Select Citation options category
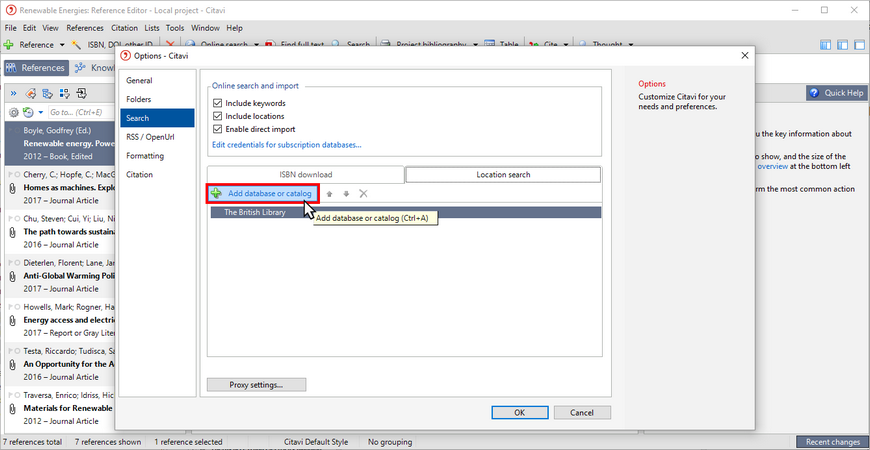Image resolution: width=870 pixels, height=450 pixels. tap(157, 175)
